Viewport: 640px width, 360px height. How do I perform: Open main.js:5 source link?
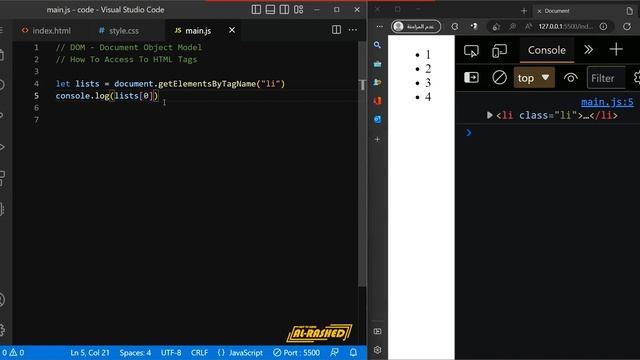pyautogui.click(x=607, y=102)
